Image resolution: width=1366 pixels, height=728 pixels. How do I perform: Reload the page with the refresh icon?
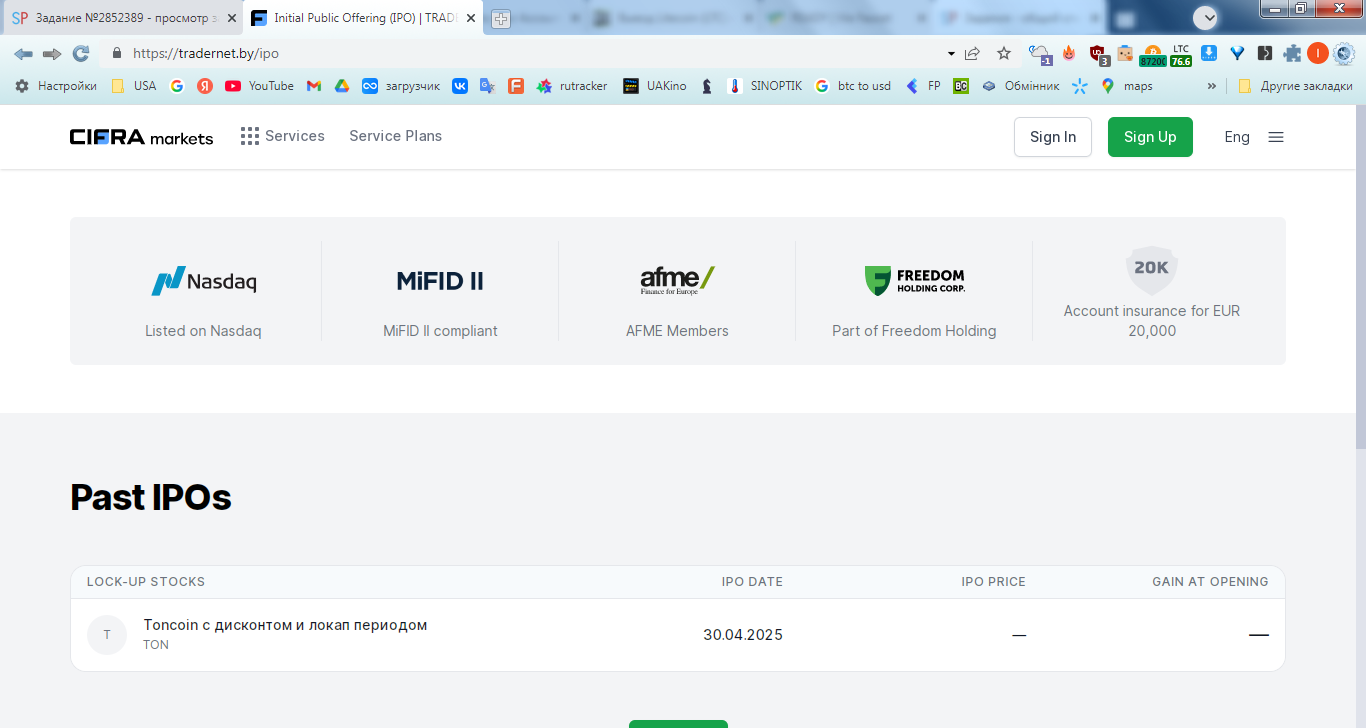[81, 53]
